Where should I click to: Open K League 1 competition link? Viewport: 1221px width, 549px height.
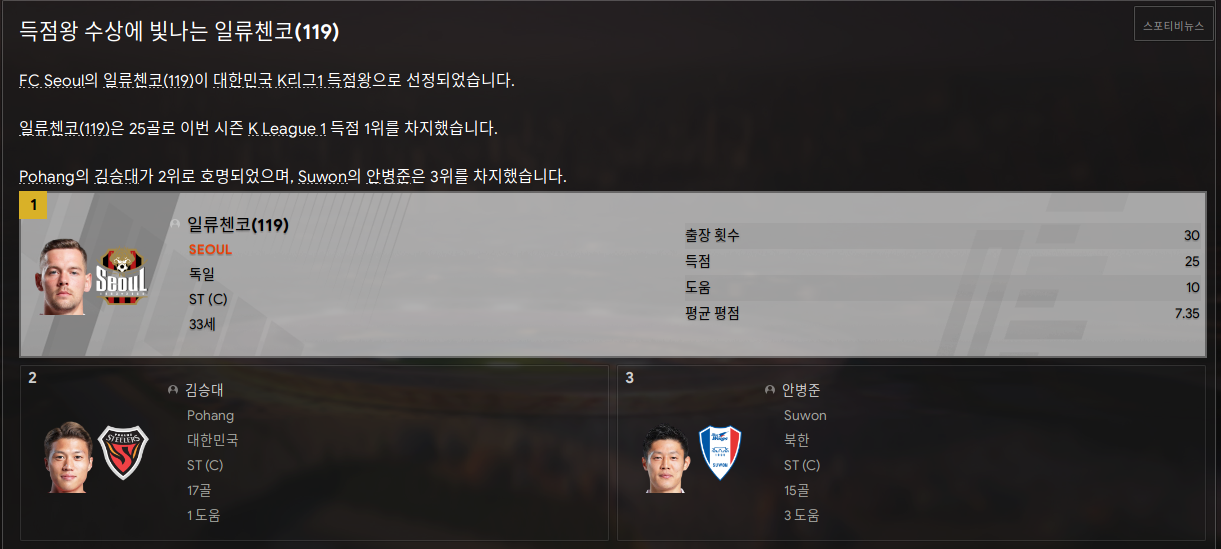(287, 128)
